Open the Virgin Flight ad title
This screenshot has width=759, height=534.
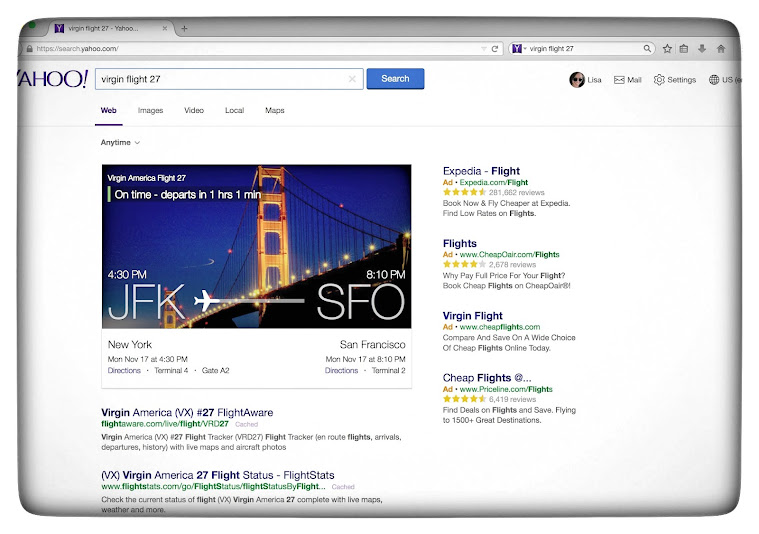[472, 316]
